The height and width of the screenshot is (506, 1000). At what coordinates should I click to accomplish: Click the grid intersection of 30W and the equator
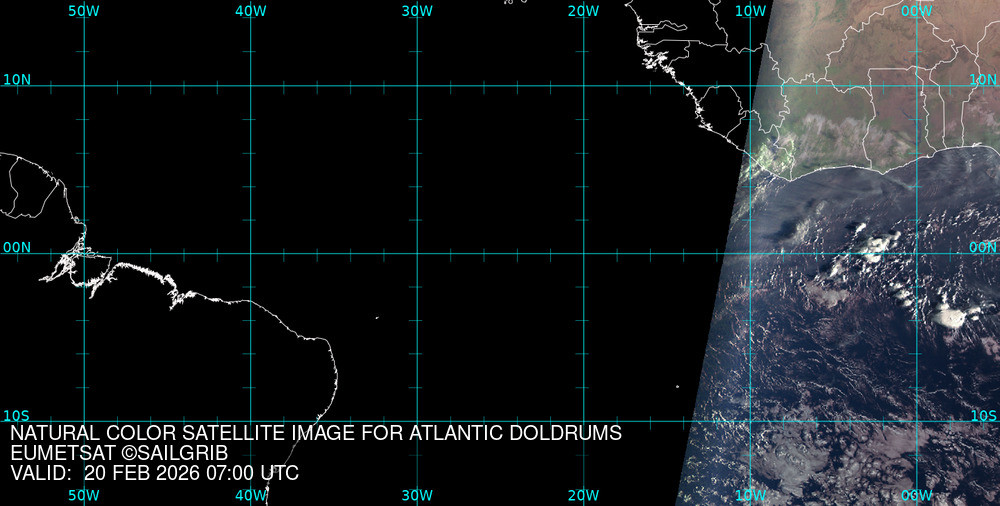pos(417,253)
